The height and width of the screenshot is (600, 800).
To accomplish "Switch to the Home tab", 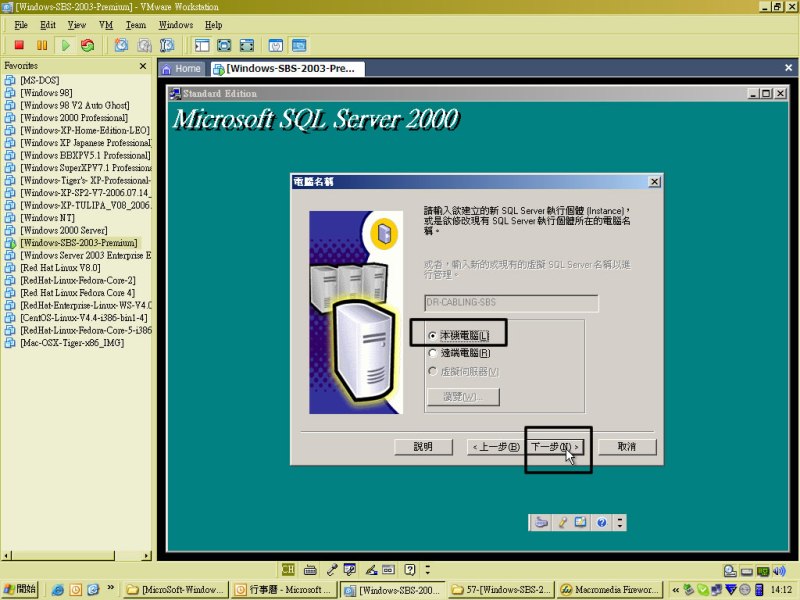I will point(182,68).
